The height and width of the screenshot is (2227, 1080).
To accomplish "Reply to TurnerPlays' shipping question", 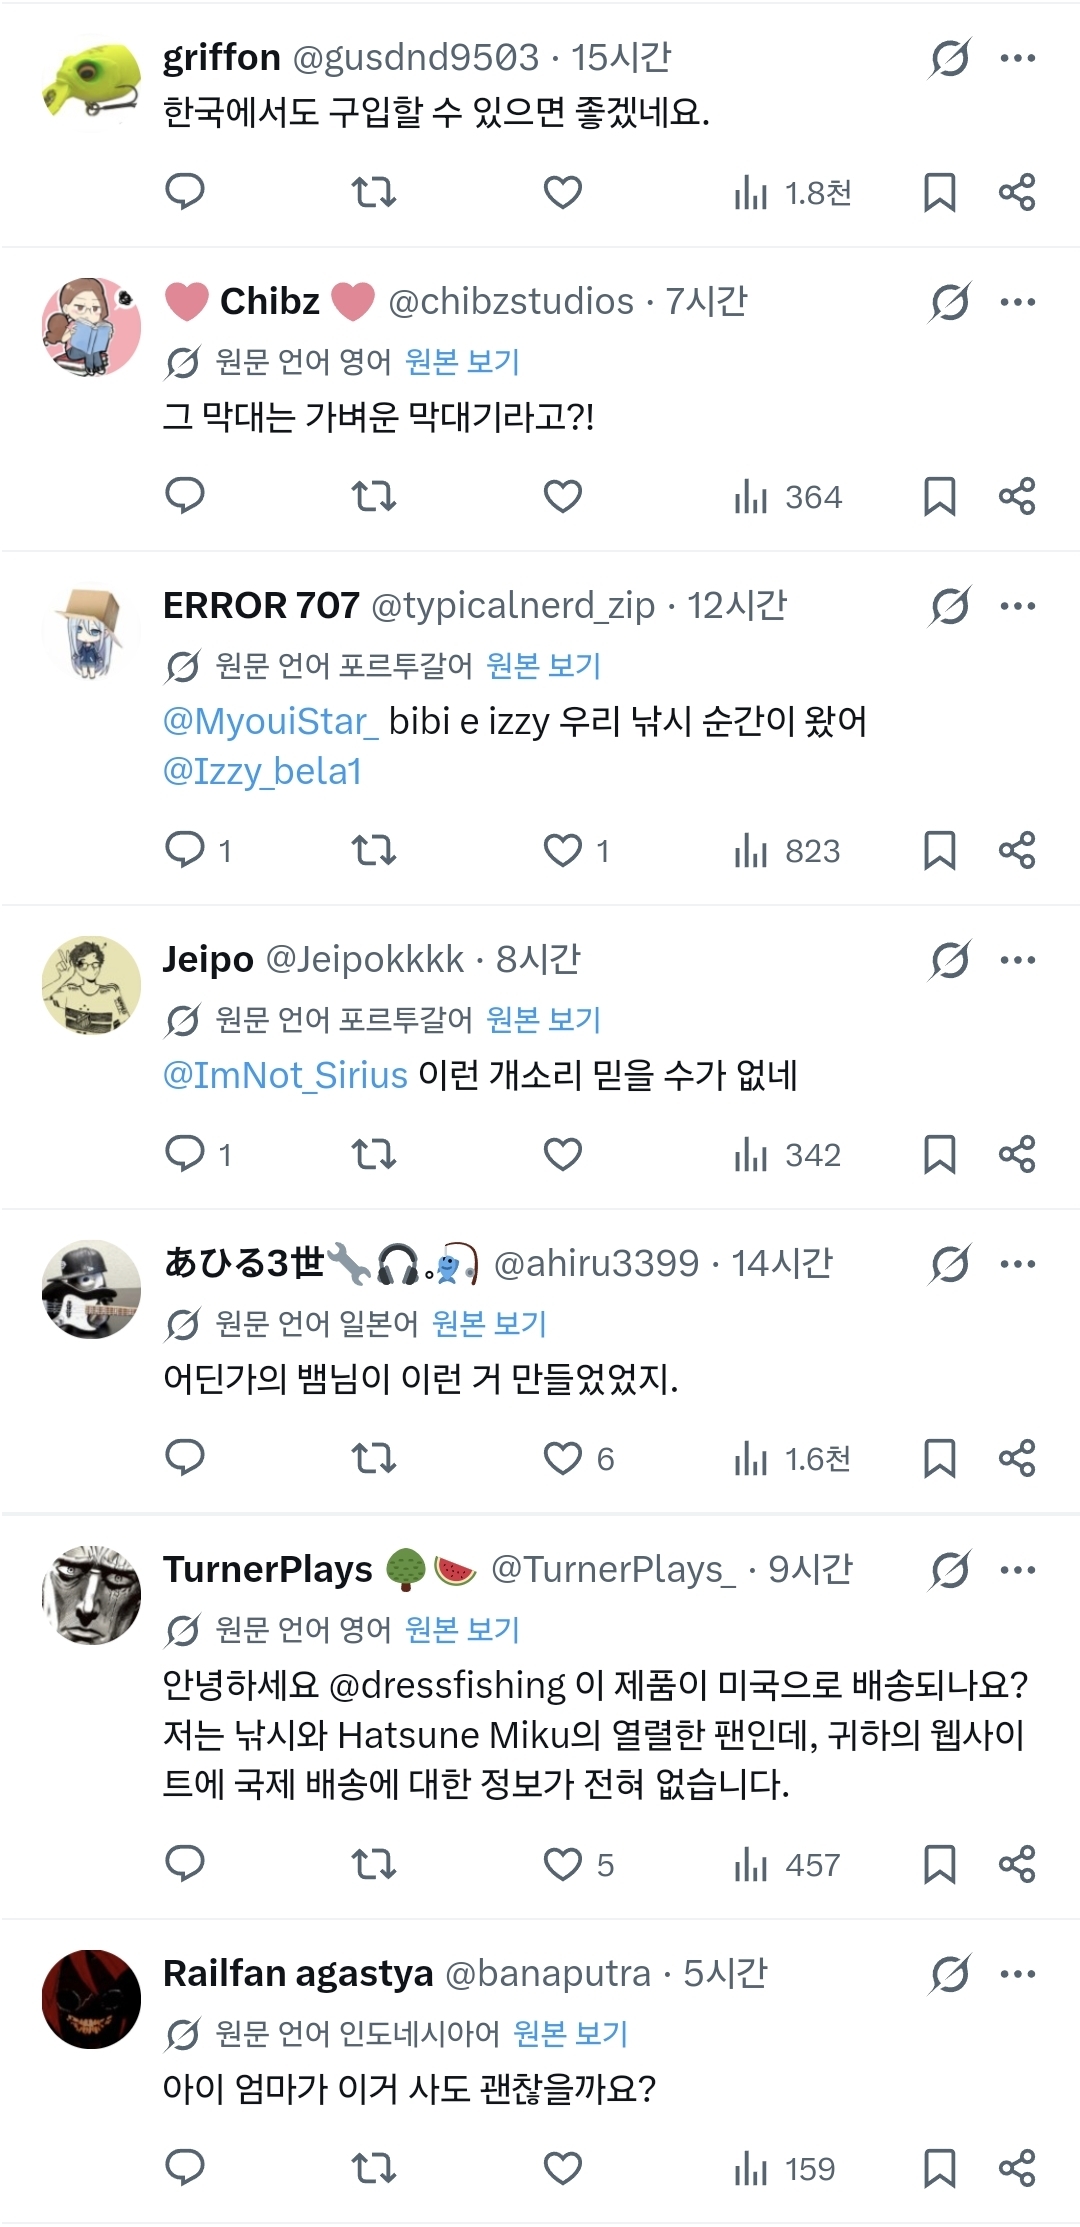I will (185, 1864).
